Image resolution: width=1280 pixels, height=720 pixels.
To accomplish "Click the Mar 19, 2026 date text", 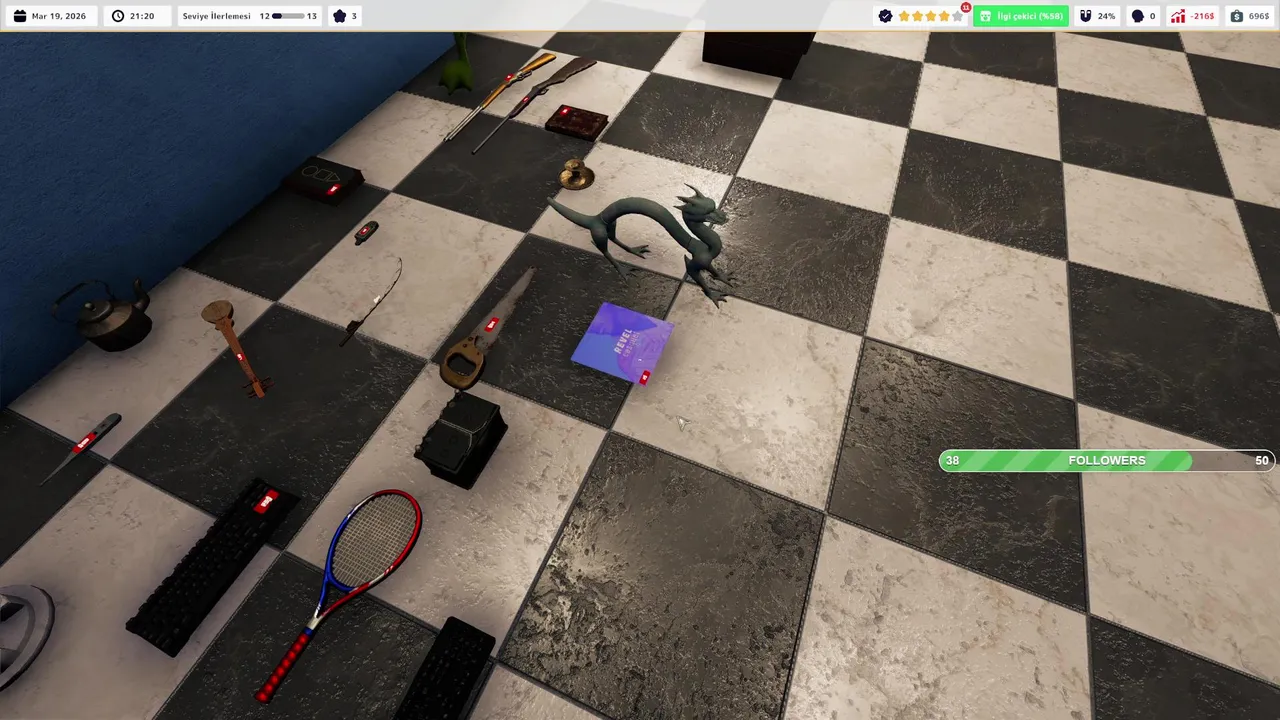I will click(x=59, y=16).
